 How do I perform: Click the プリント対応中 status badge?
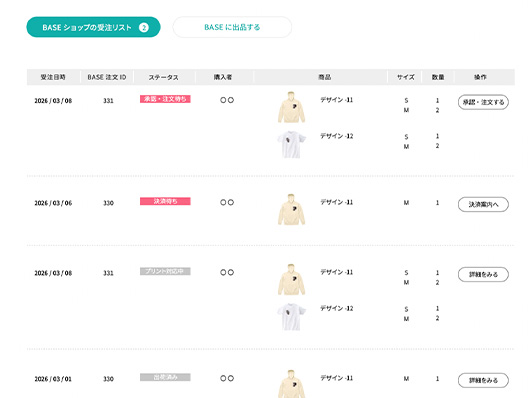coord(165,271)
